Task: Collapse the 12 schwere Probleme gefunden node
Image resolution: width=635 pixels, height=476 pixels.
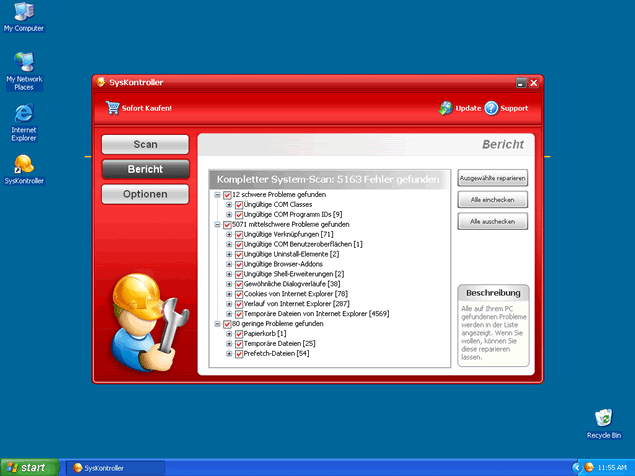Action: 217,194
